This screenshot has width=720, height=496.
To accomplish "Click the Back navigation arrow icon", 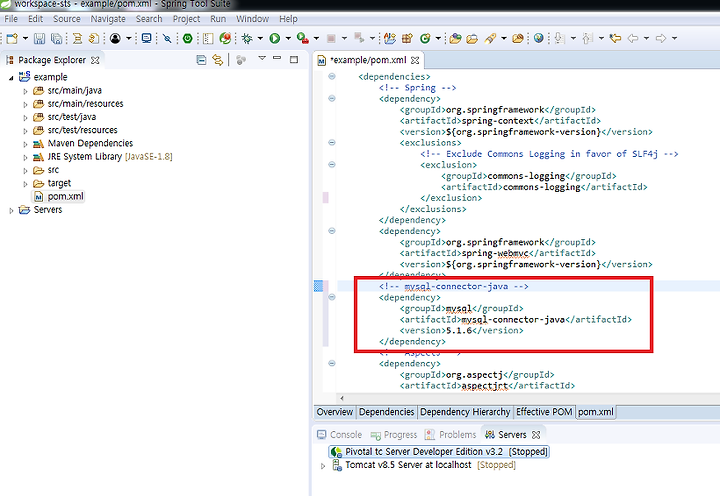I will pos(633,39).
